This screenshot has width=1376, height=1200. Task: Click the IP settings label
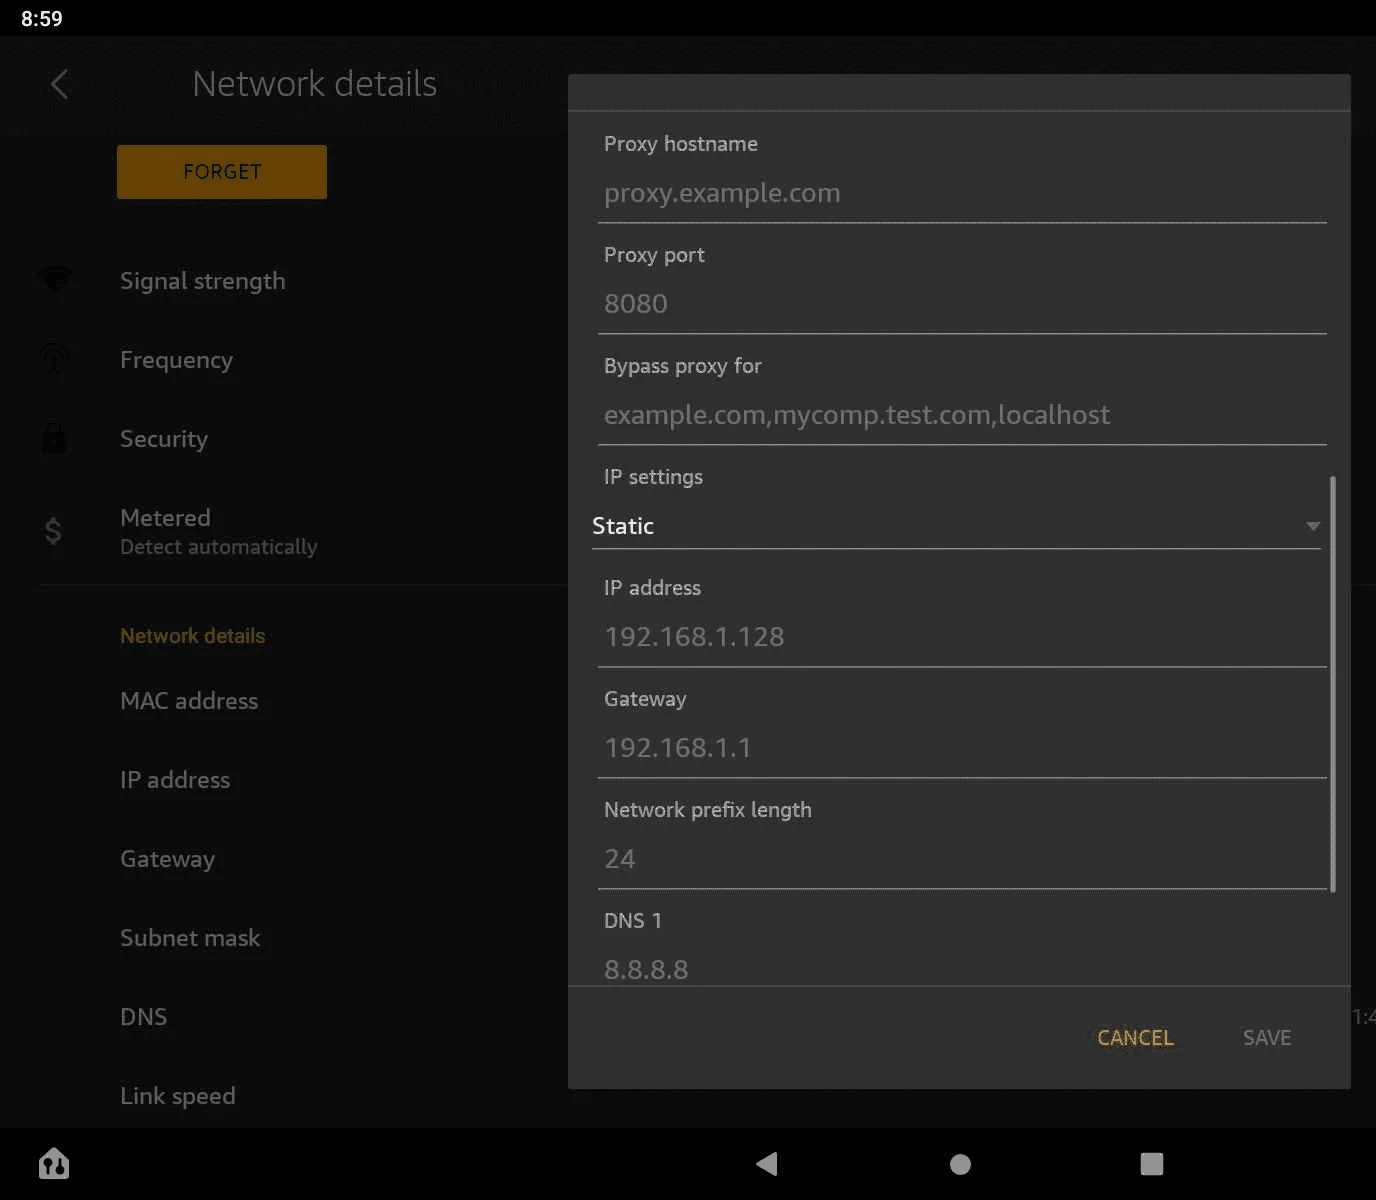pos(653,477)
